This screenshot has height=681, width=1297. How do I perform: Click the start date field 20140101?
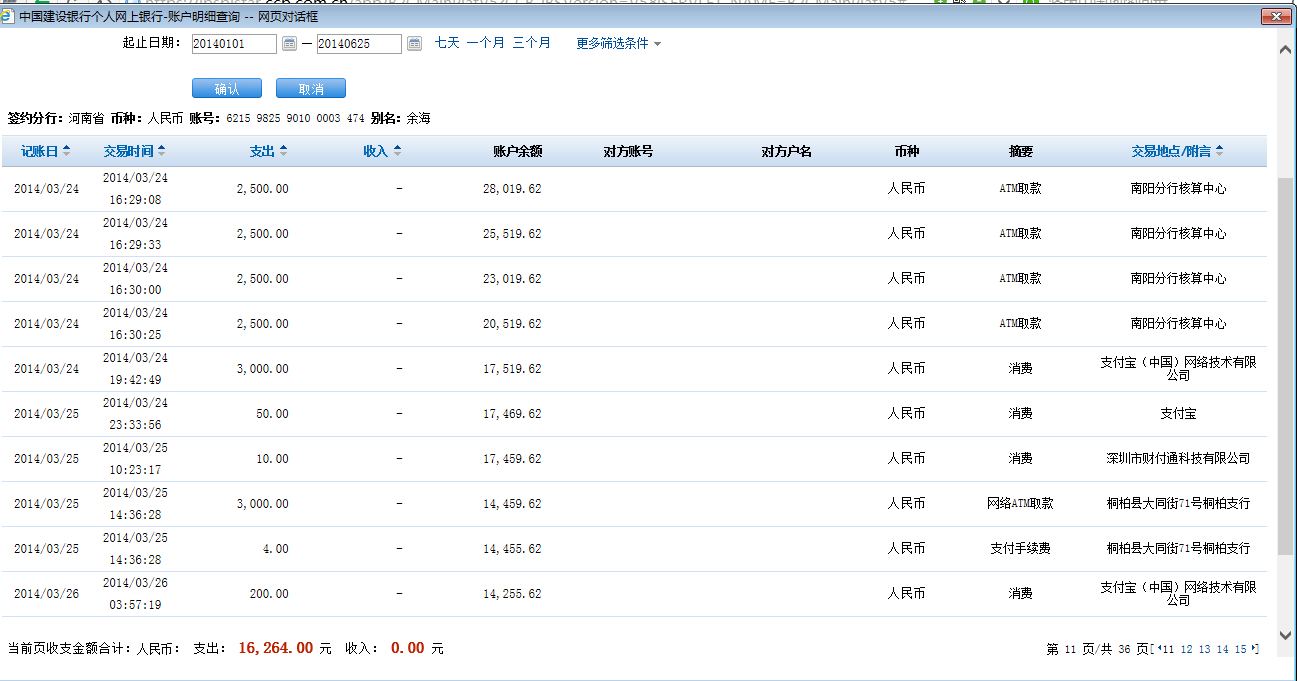[x=234, y=44]
